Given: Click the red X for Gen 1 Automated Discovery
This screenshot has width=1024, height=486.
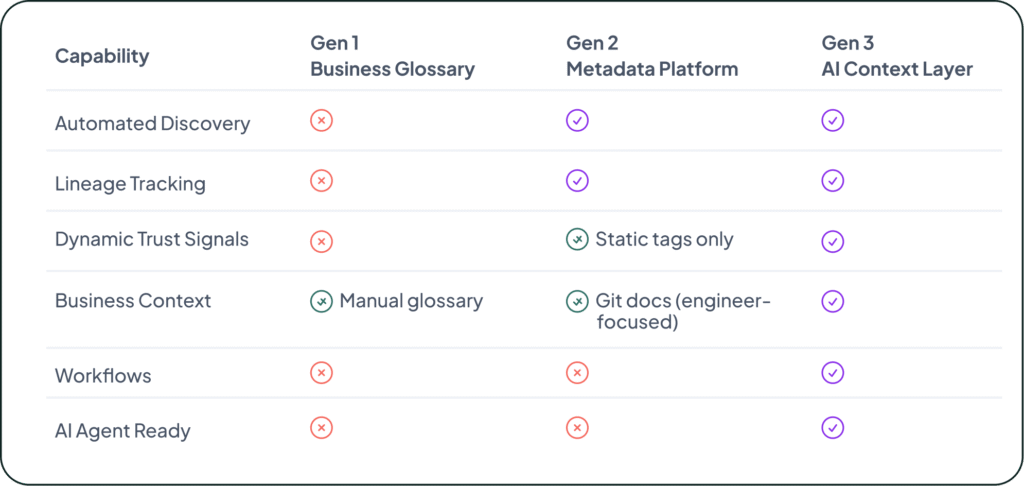Looking at the screenshot, I should (x=321, y=121).
